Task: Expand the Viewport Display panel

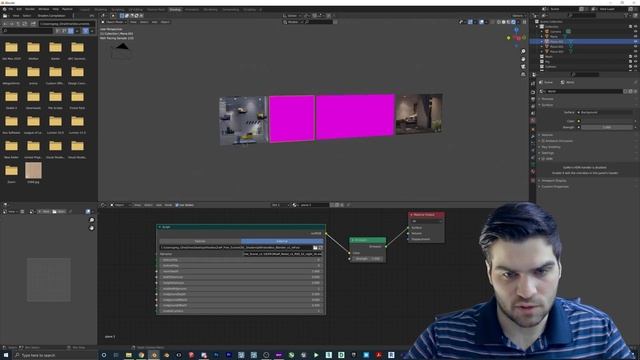Action: (553, 180)
